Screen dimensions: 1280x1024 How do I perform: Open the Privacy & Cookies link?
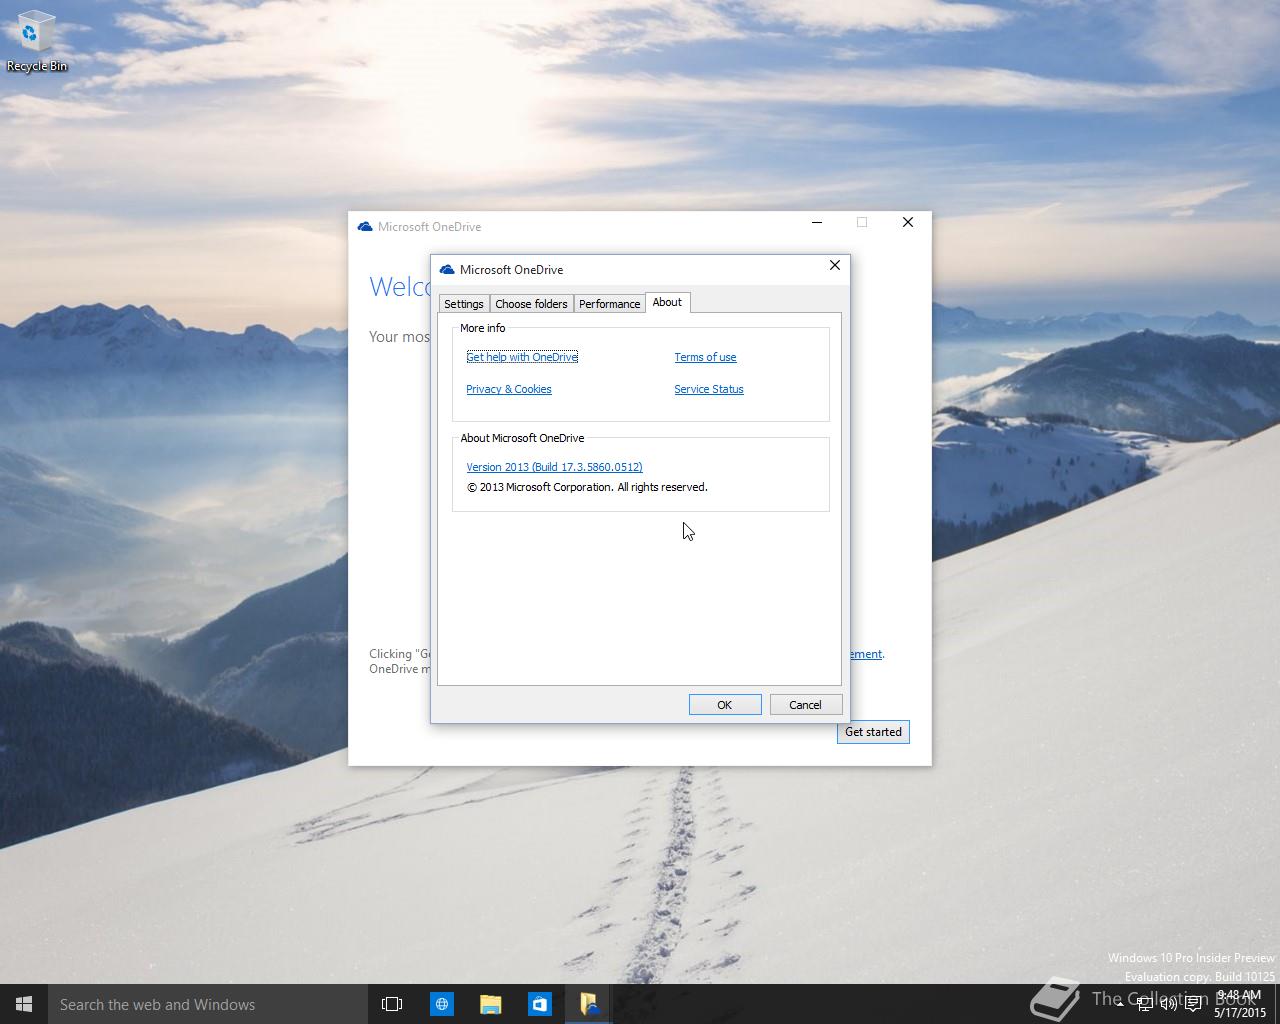(x=509, y=389)
